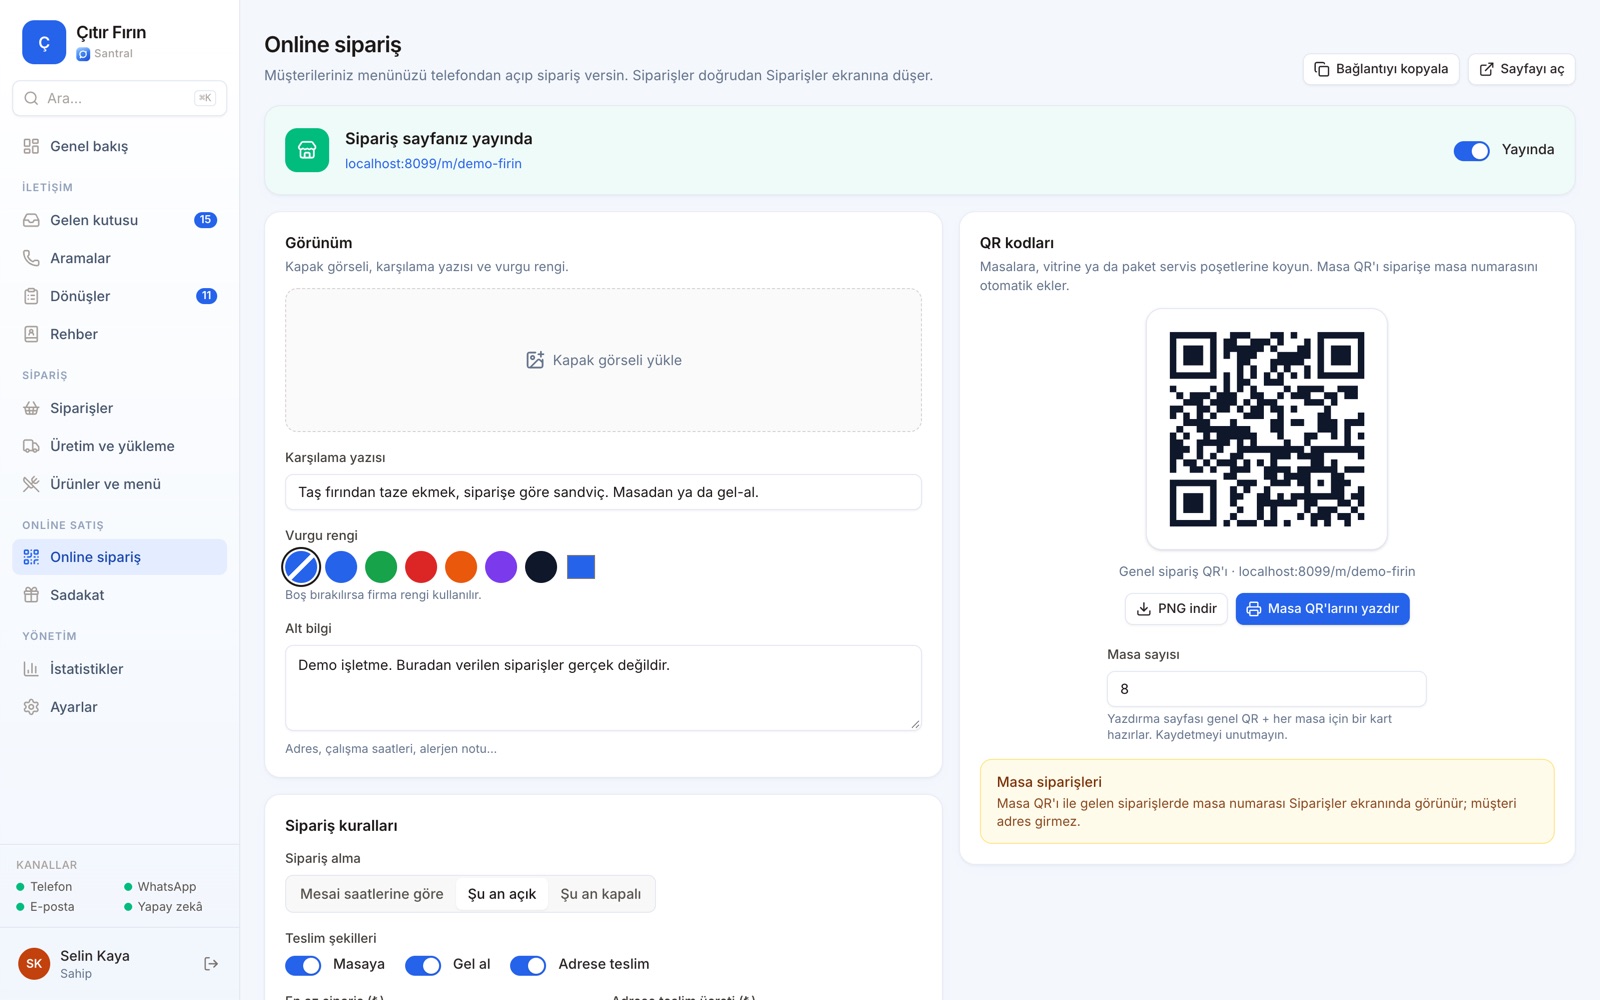The image size is (1600, 1000).
Task: Select the black accent color swatch
Action: 541,567
